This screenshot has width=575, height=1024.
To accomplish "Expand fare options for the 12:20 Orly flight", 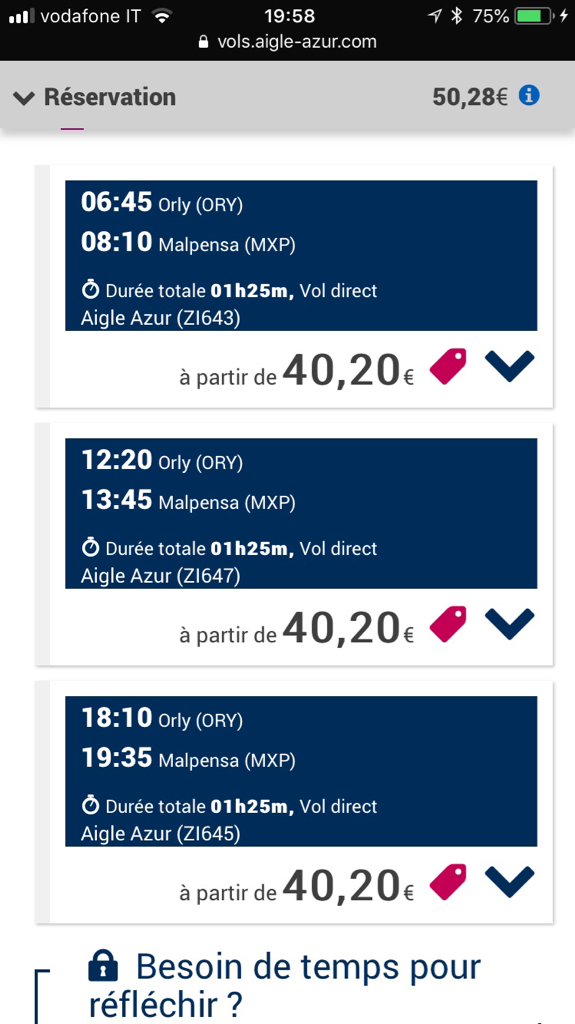I will tap(510, 624).
